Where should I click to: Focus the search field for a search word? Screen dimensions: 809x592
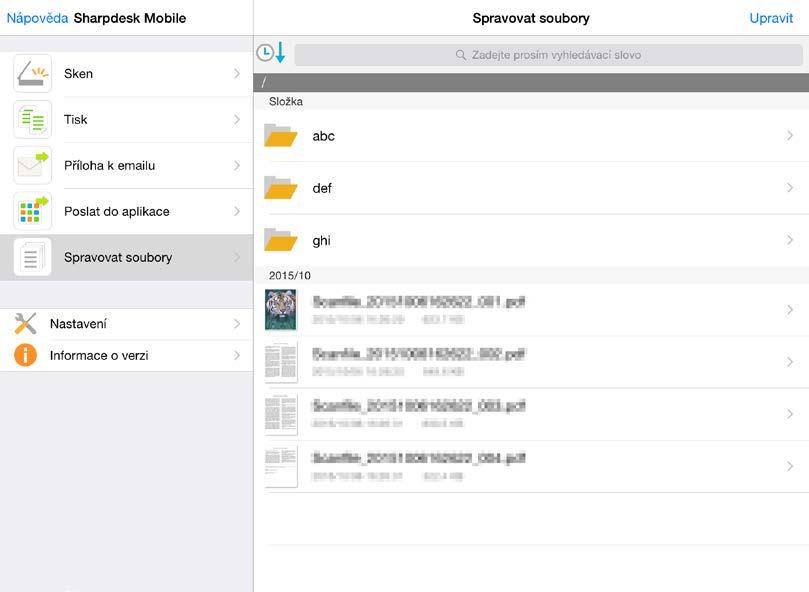click(548, 55)
